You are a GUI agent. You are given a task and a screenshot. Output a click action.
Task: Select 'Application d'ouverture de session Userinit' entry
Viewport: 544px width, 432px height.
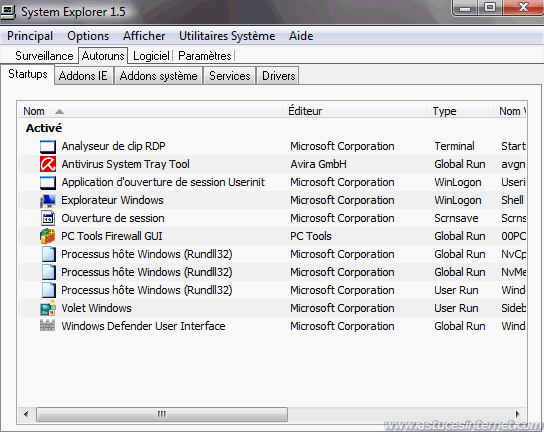[163, 182]
